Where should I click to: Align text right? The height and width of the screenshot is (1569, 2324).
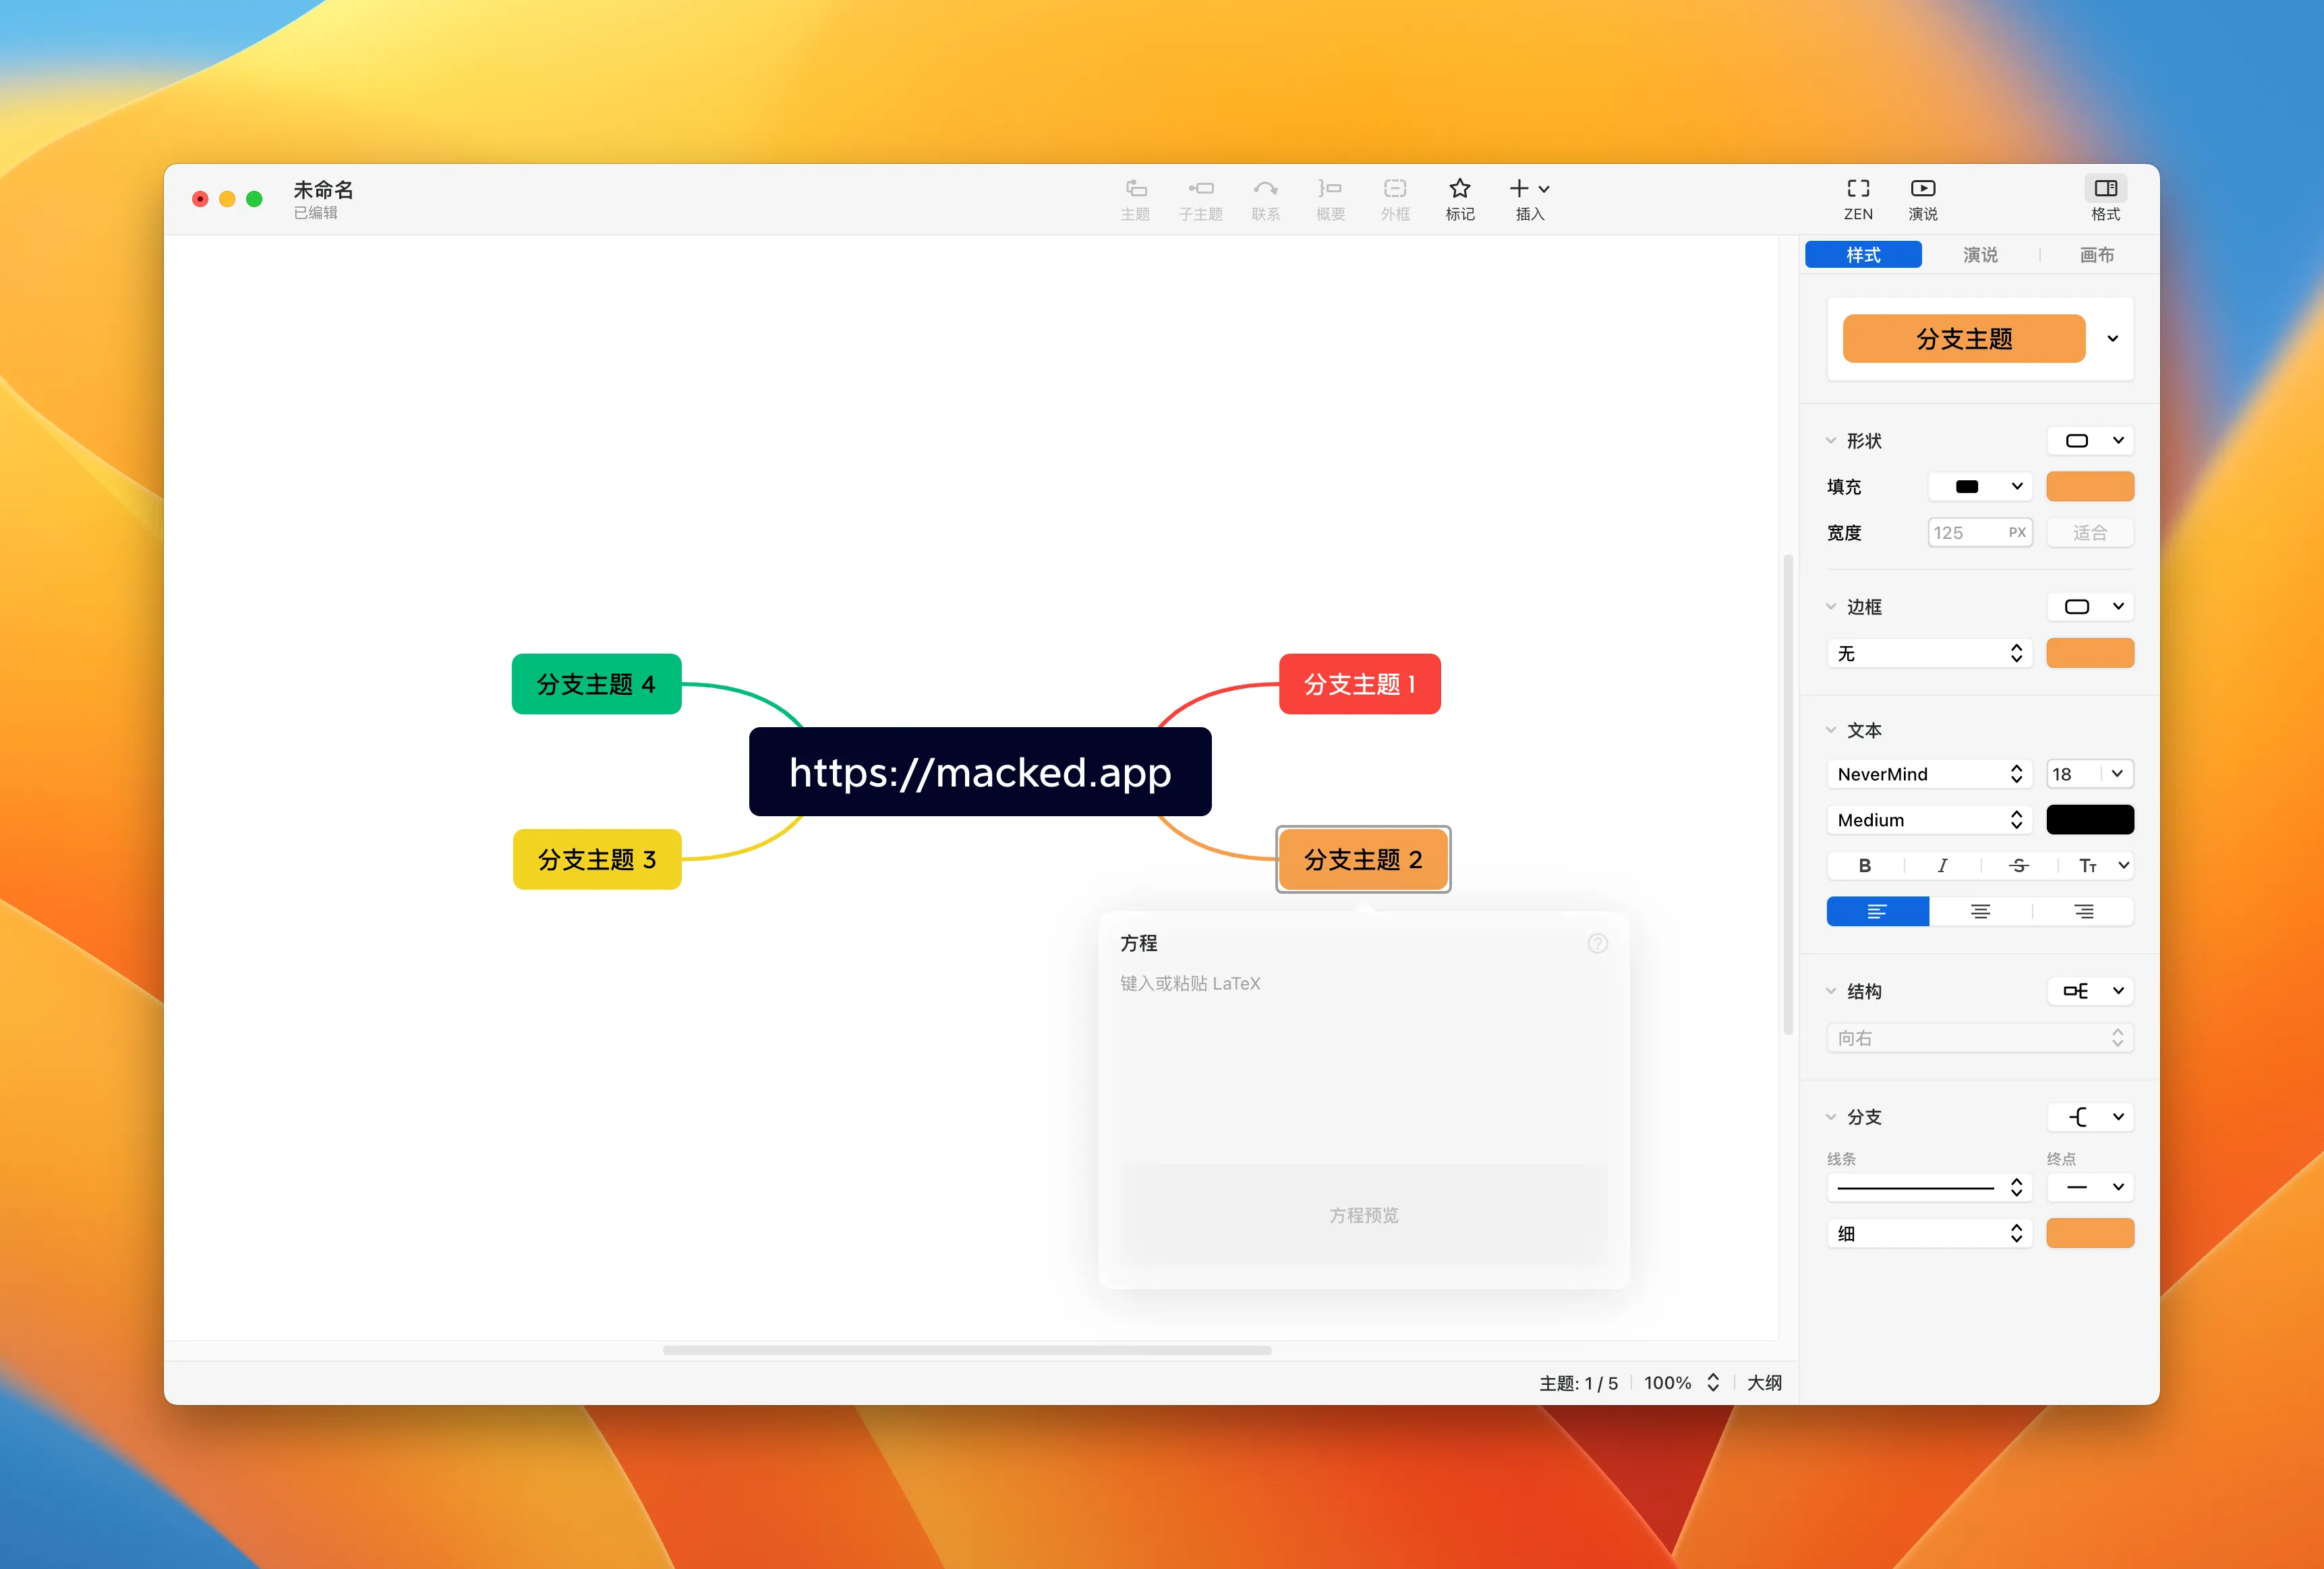[x=2083, y=911]
